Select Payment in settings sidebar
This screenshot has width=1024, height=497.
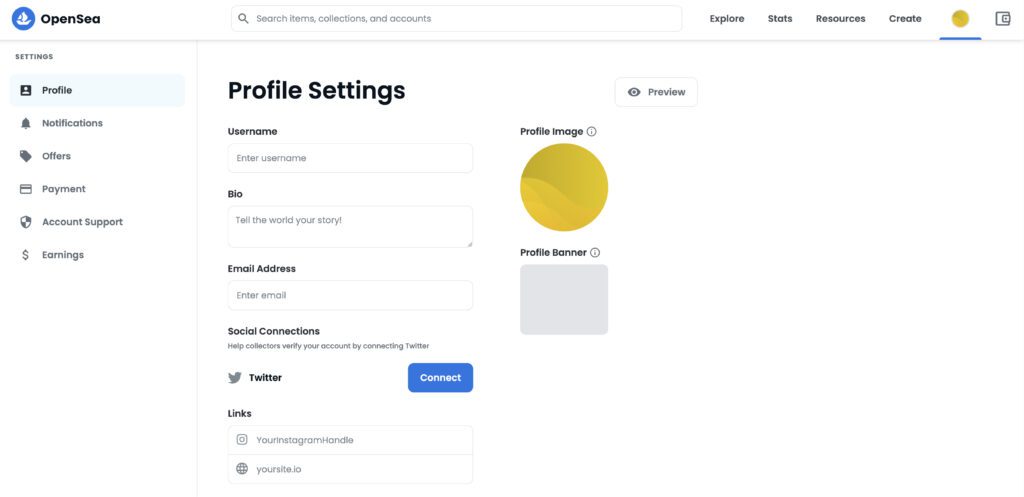pos(63,189)
